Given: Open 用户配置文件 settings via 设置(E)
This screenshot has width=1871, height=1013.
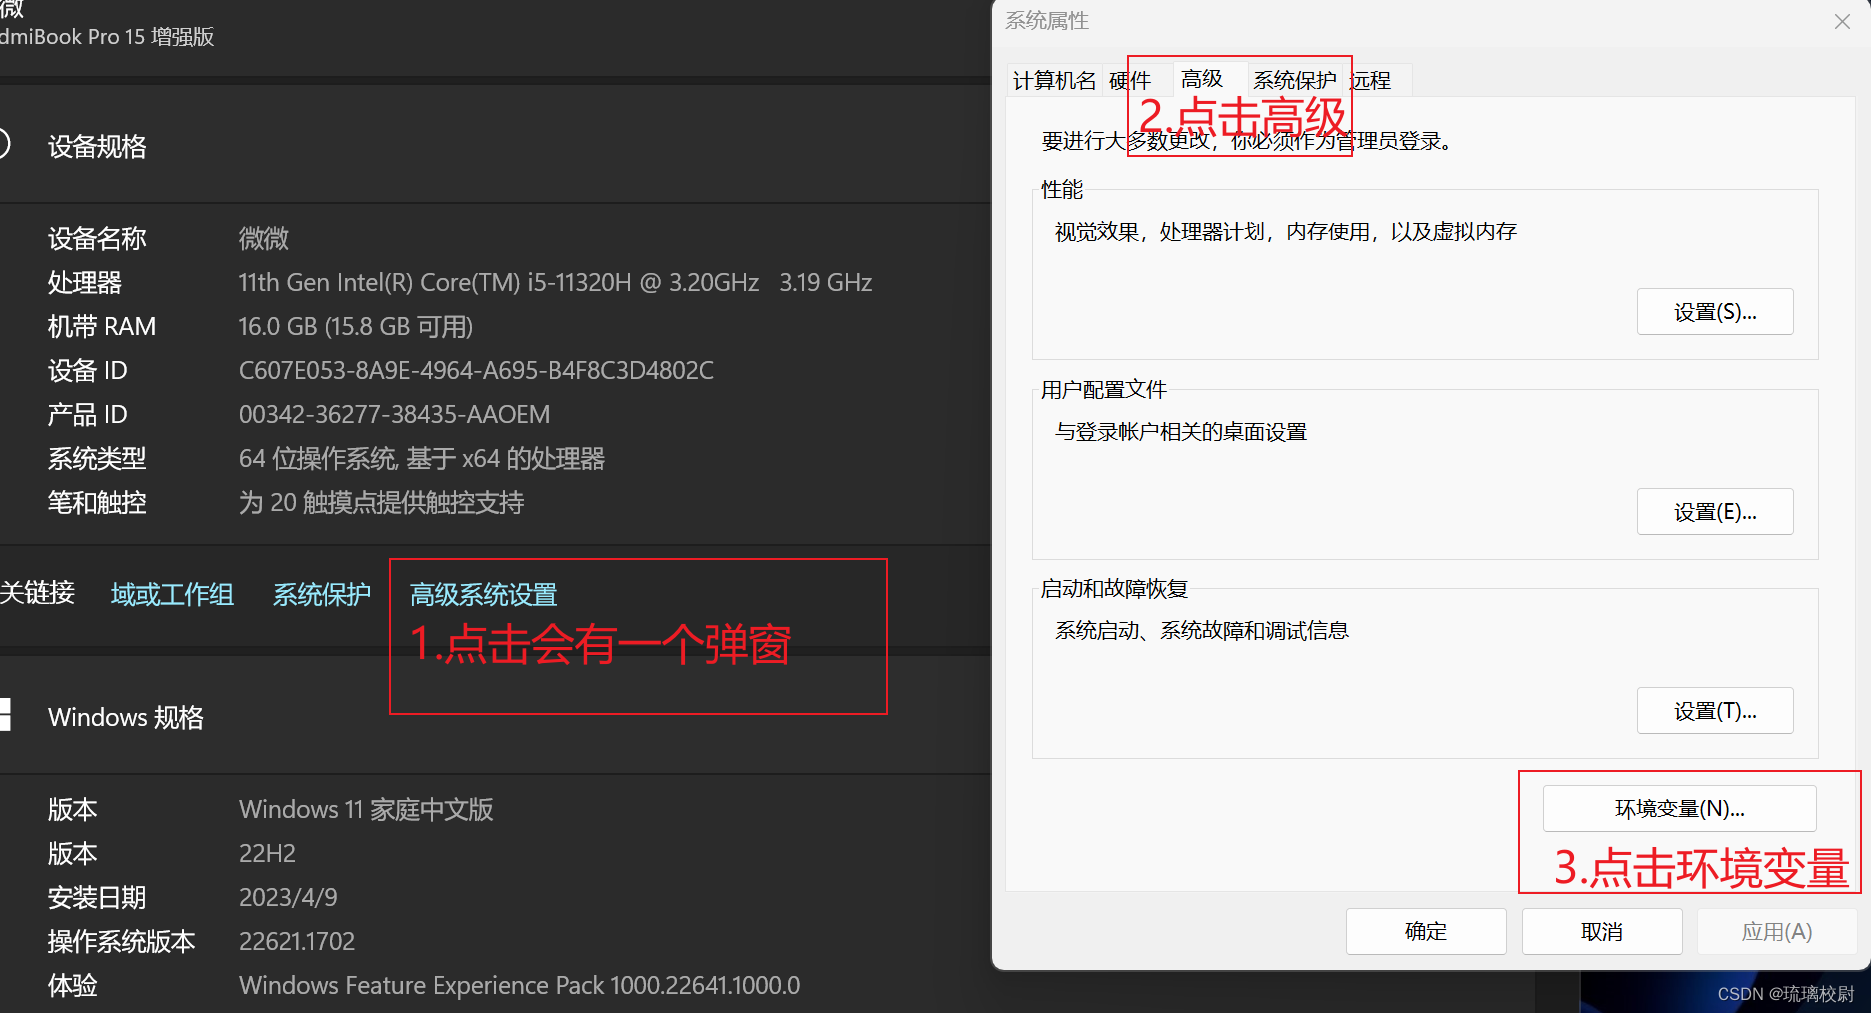Looking at the screenshot, I should (x=1714, y=511).
